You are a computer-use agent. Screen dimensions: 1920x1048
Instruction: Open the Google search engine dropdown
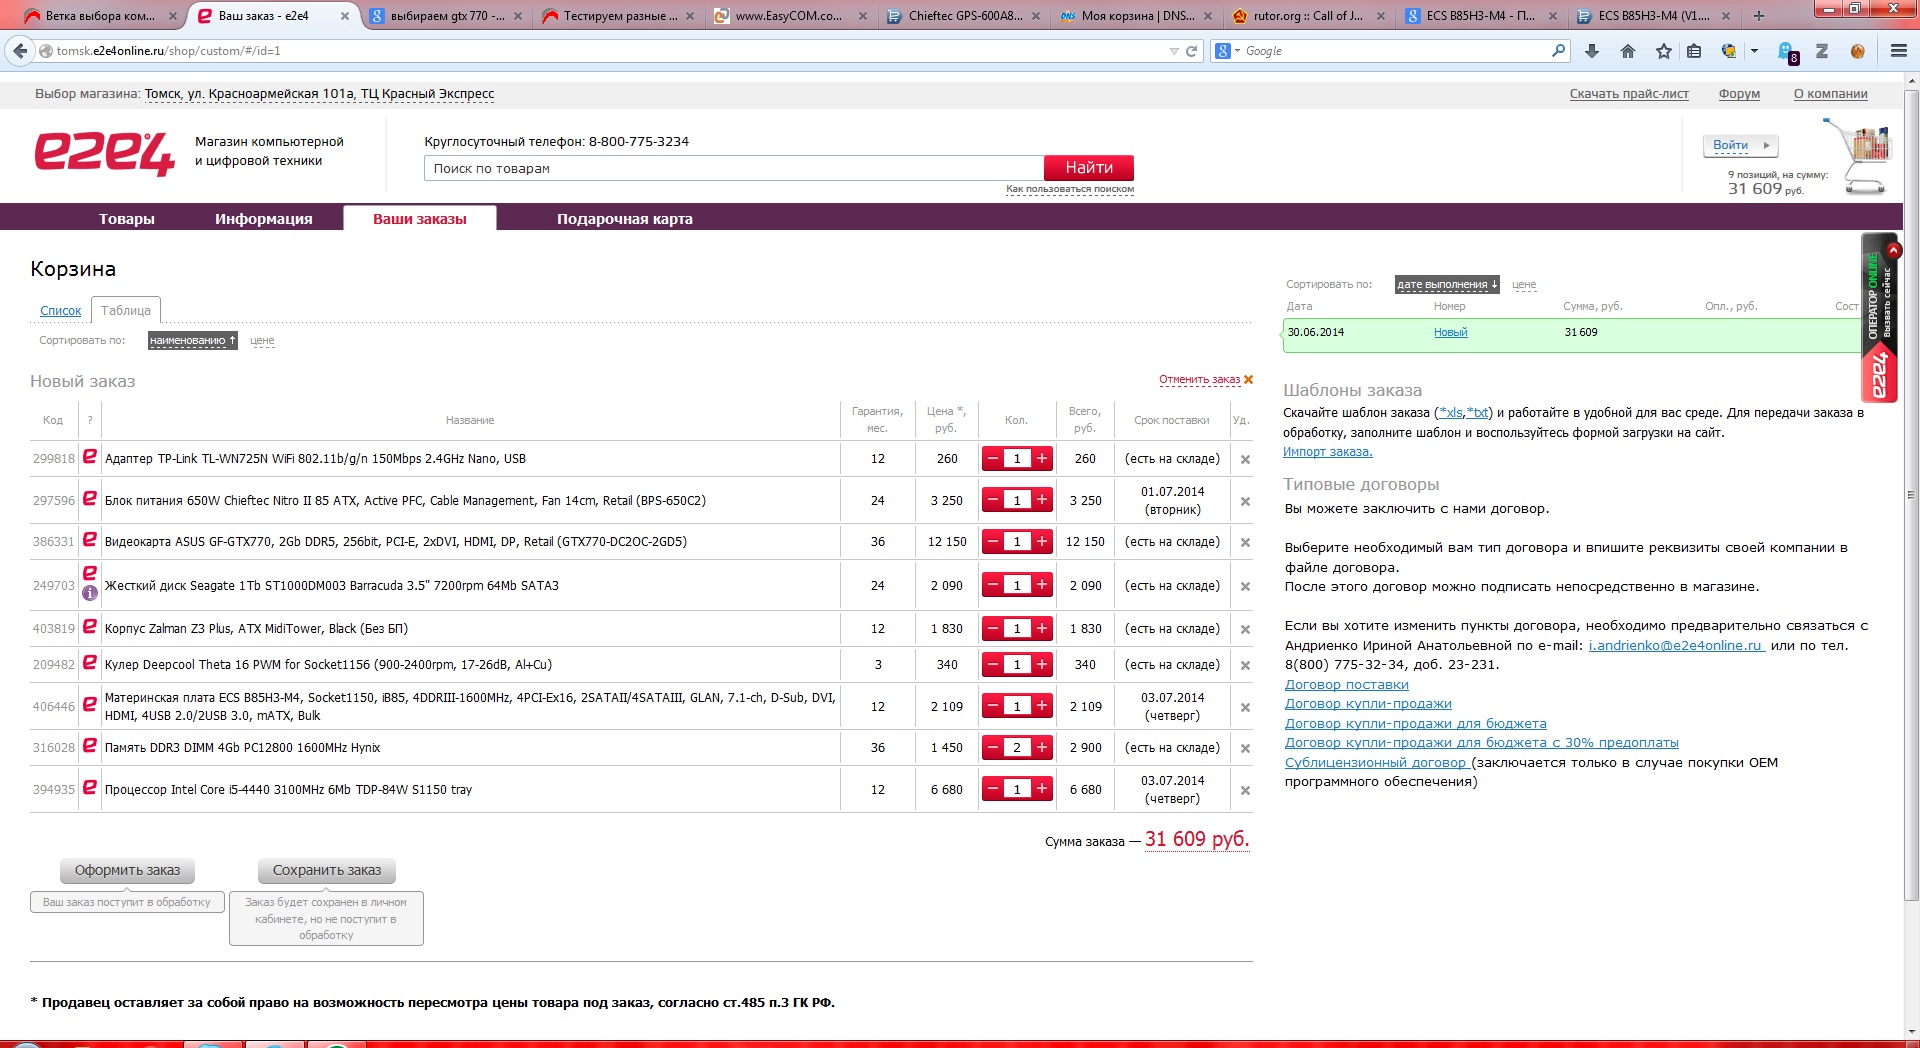click(x=1226, y=51)
